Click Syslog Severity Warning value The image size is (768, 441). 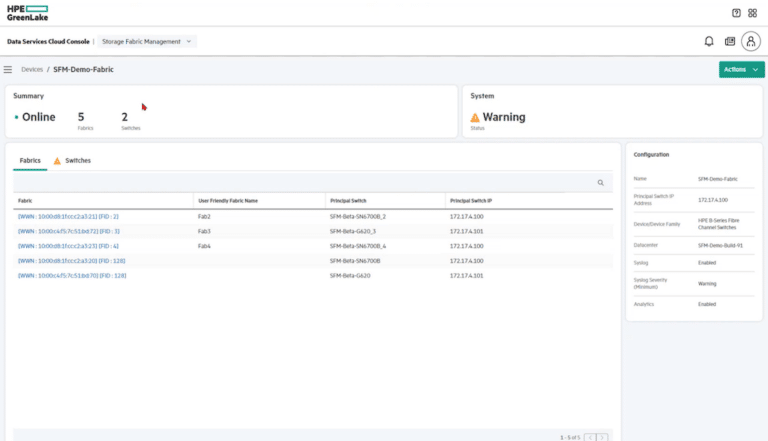click(707, 284)
